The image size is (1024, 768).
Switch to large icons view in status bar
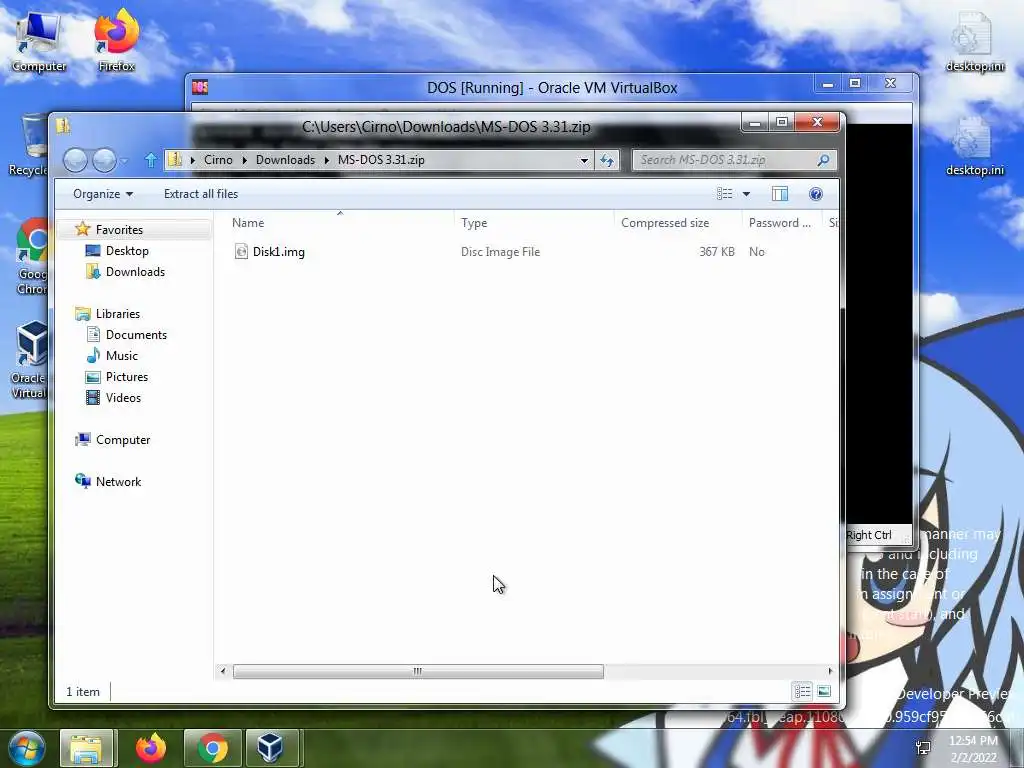tap(824, 691)
